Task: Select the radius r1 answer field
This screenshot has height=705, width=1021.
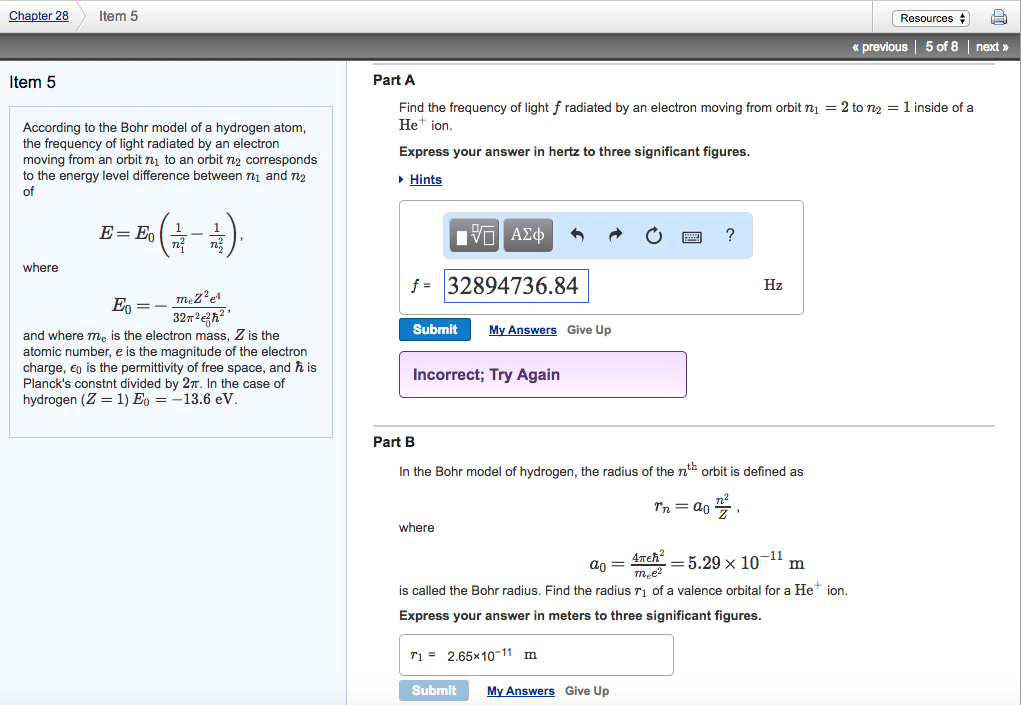Action: (490, 654)
